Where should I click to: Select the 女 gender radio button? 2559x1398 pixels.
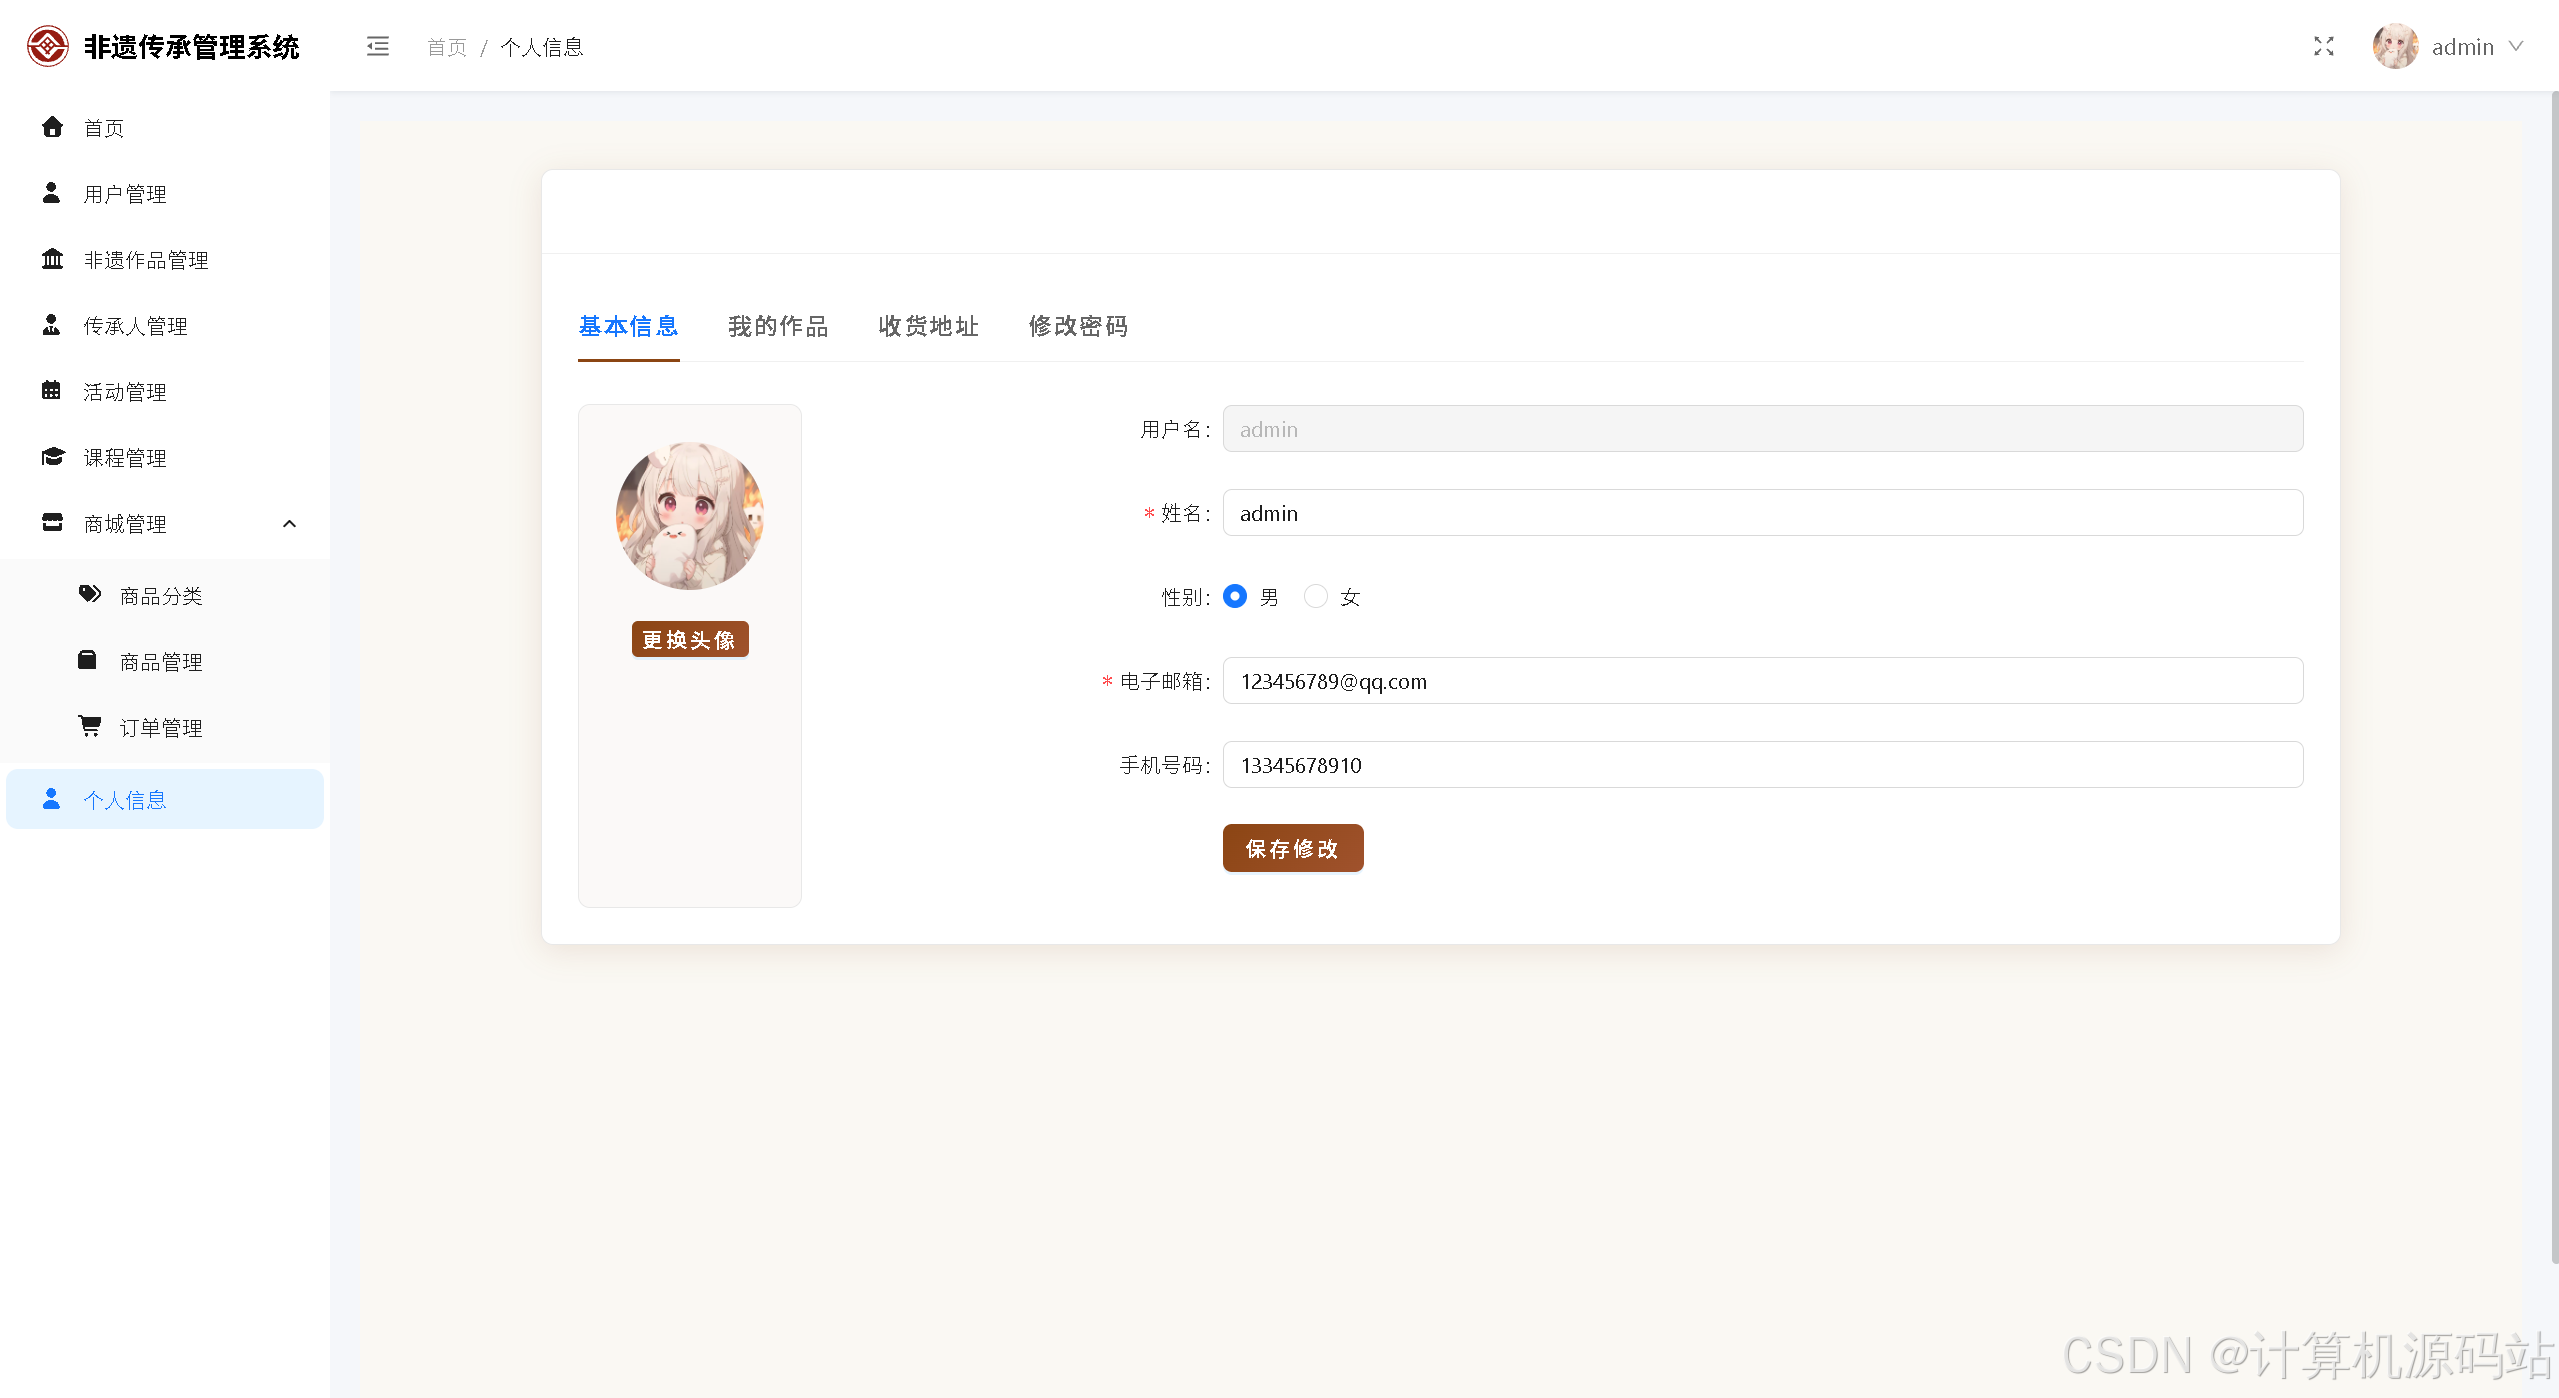(1315, 596)
